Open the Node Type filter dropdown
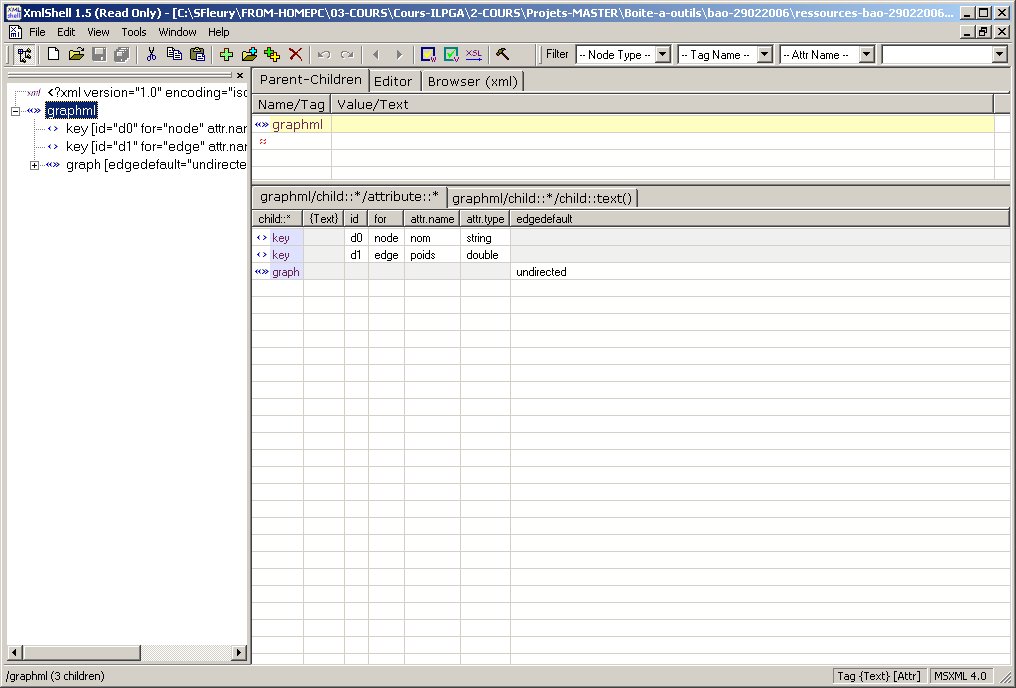The image size is (1016, 688). [661, 55]
